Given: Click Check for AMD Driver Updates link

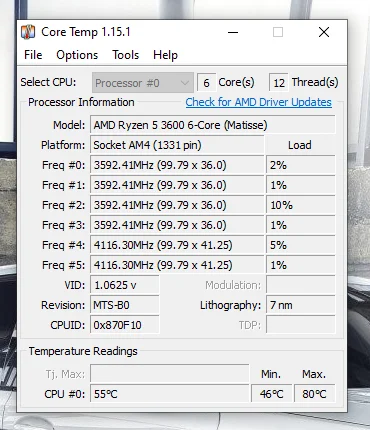Looking at the screenshot, I should tap(259, 102).
